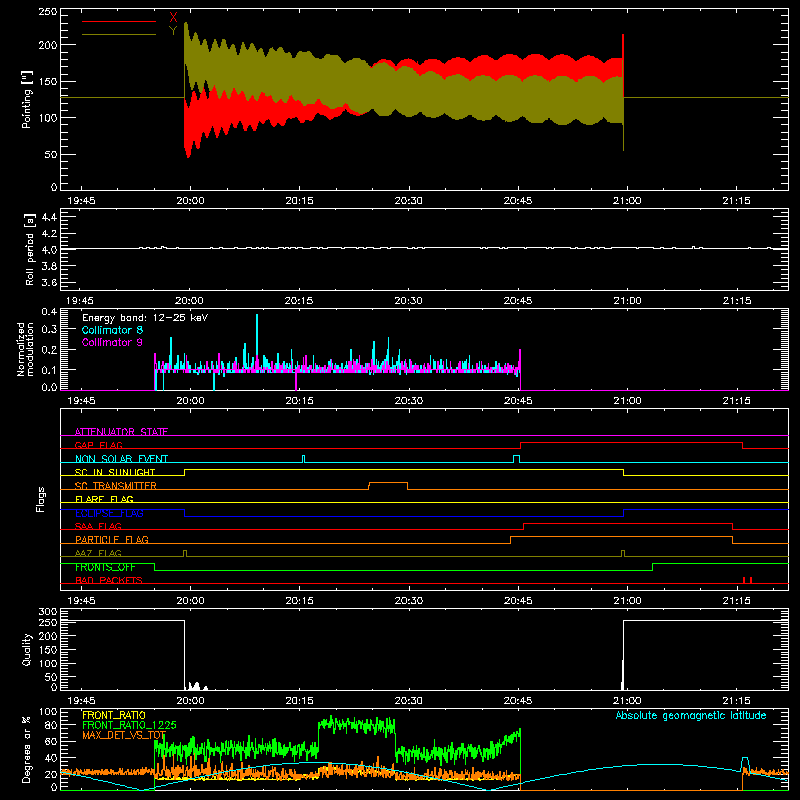Click the 300 value on Quality axis

[47, 612]
